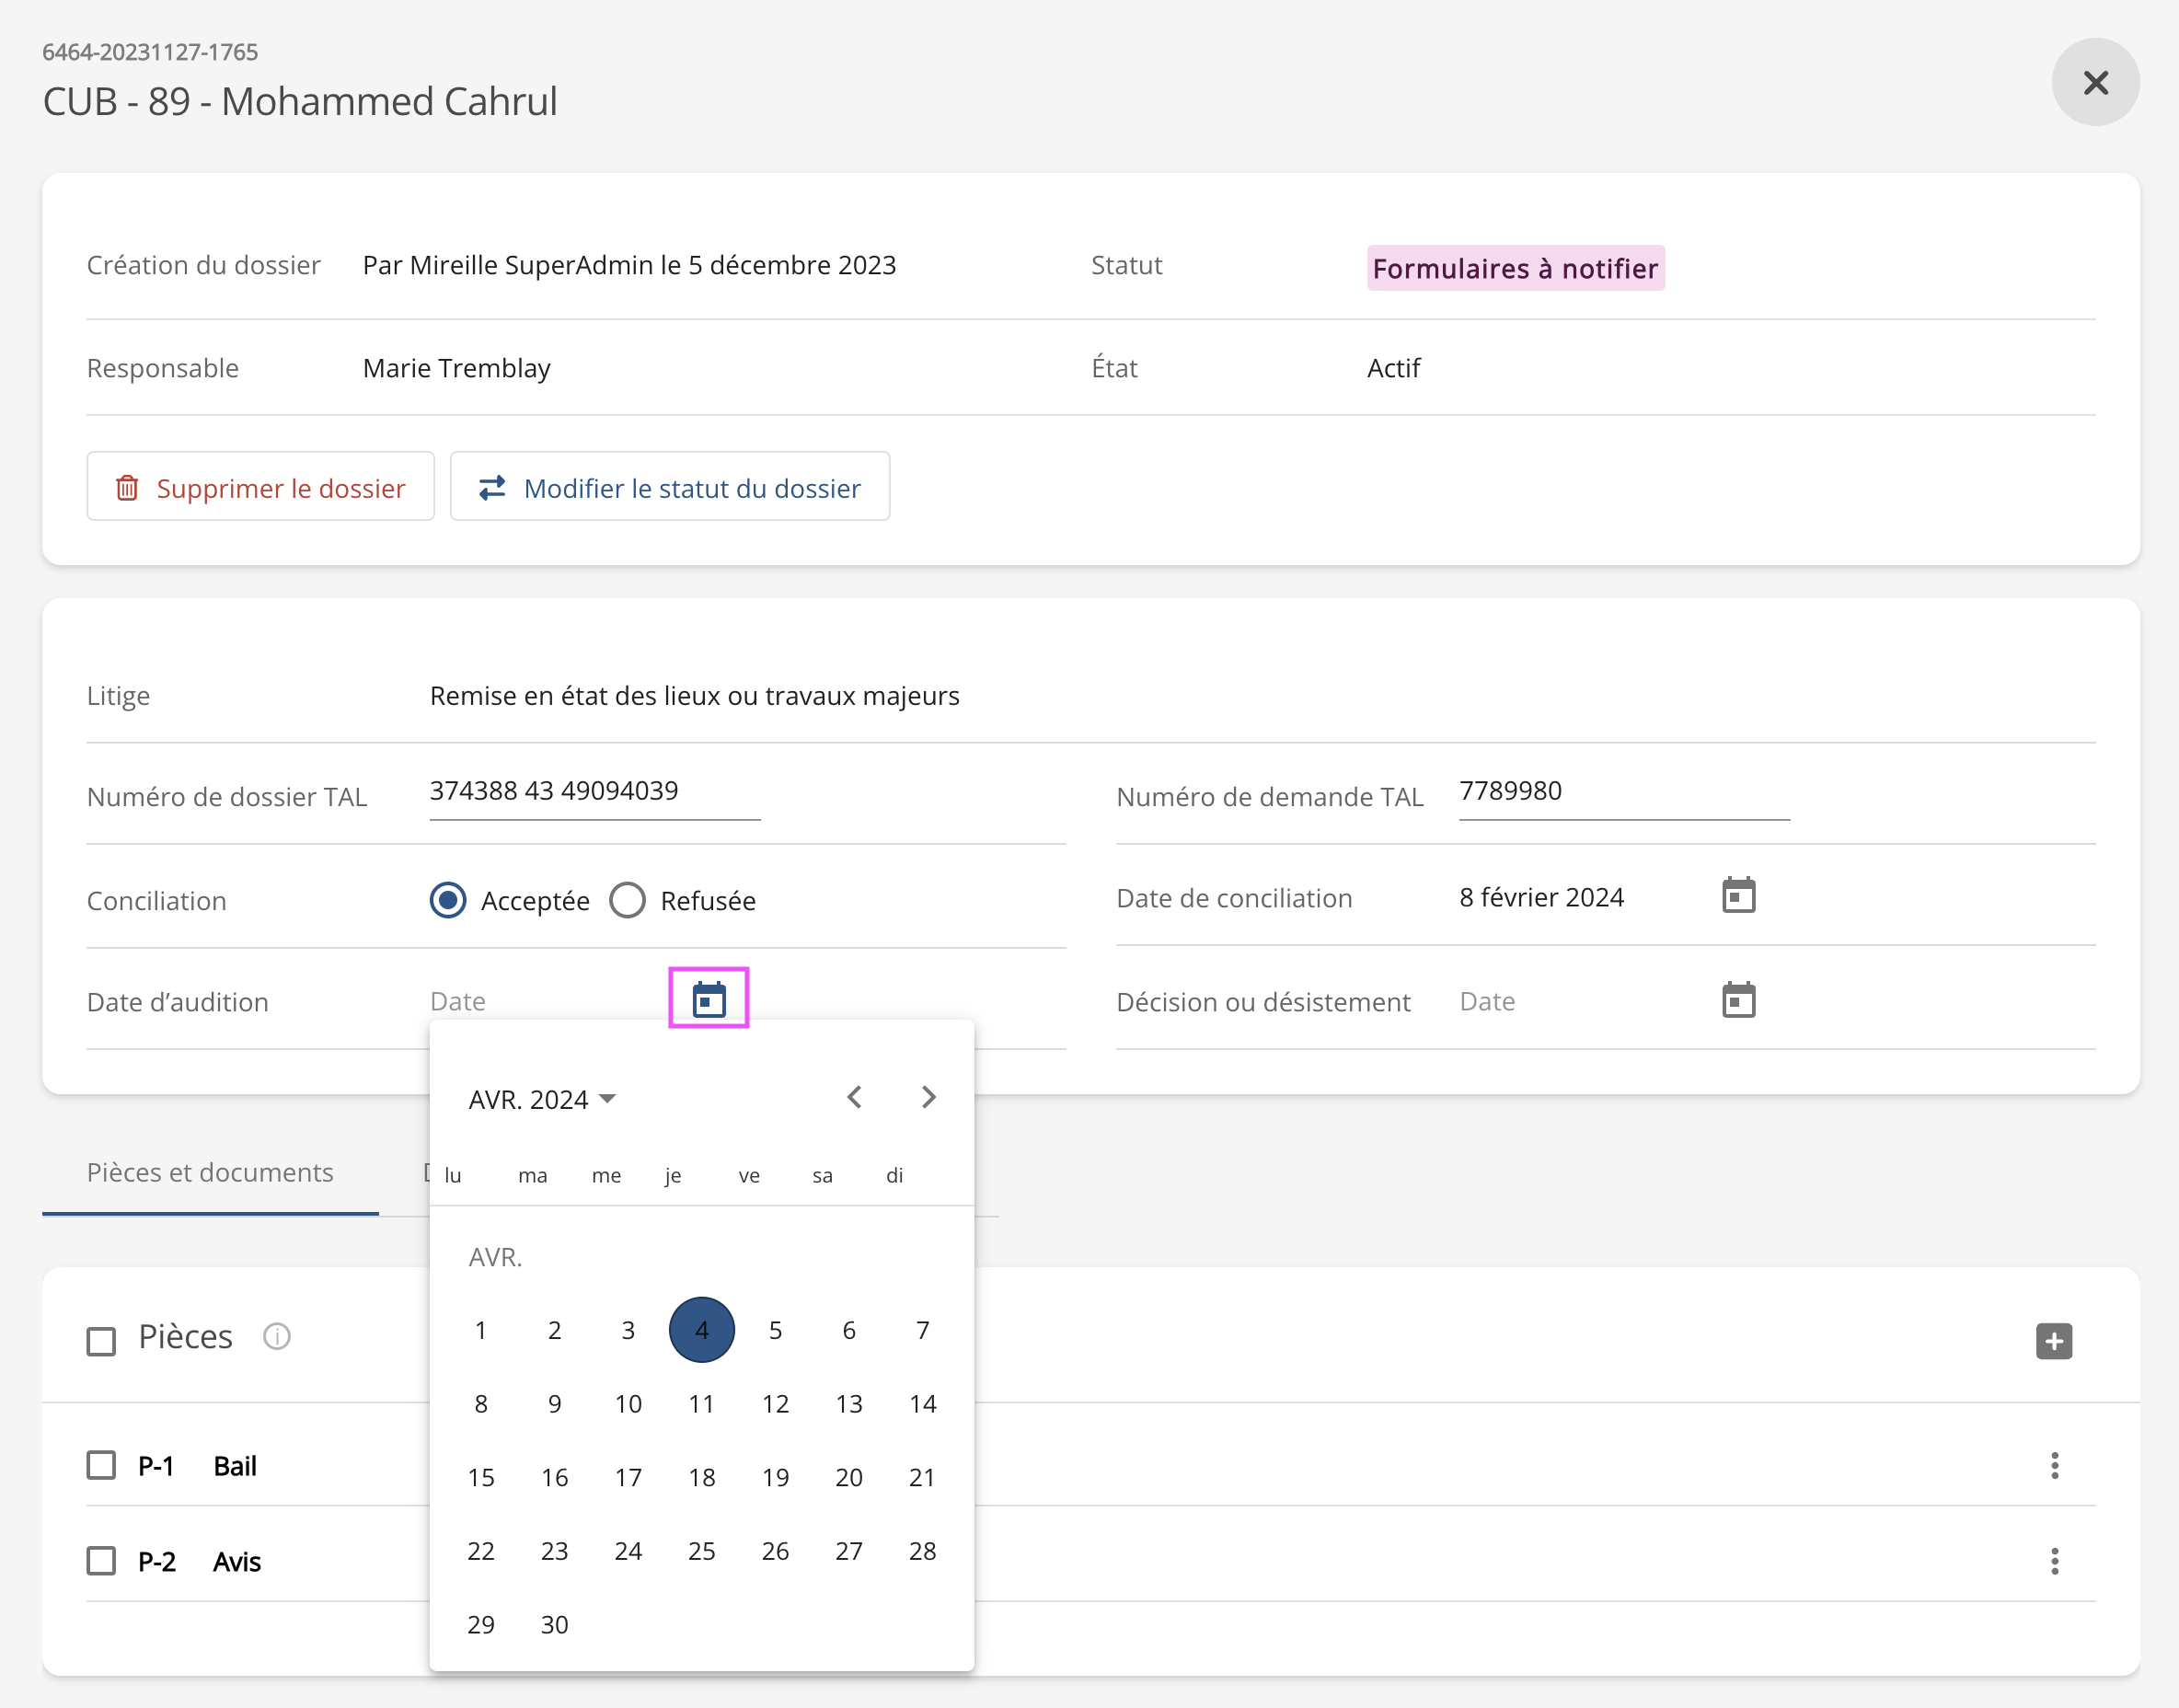The image size is (2179, 1708).
Task: Select the Acceptée conciliation radio button
Action: 448,900
